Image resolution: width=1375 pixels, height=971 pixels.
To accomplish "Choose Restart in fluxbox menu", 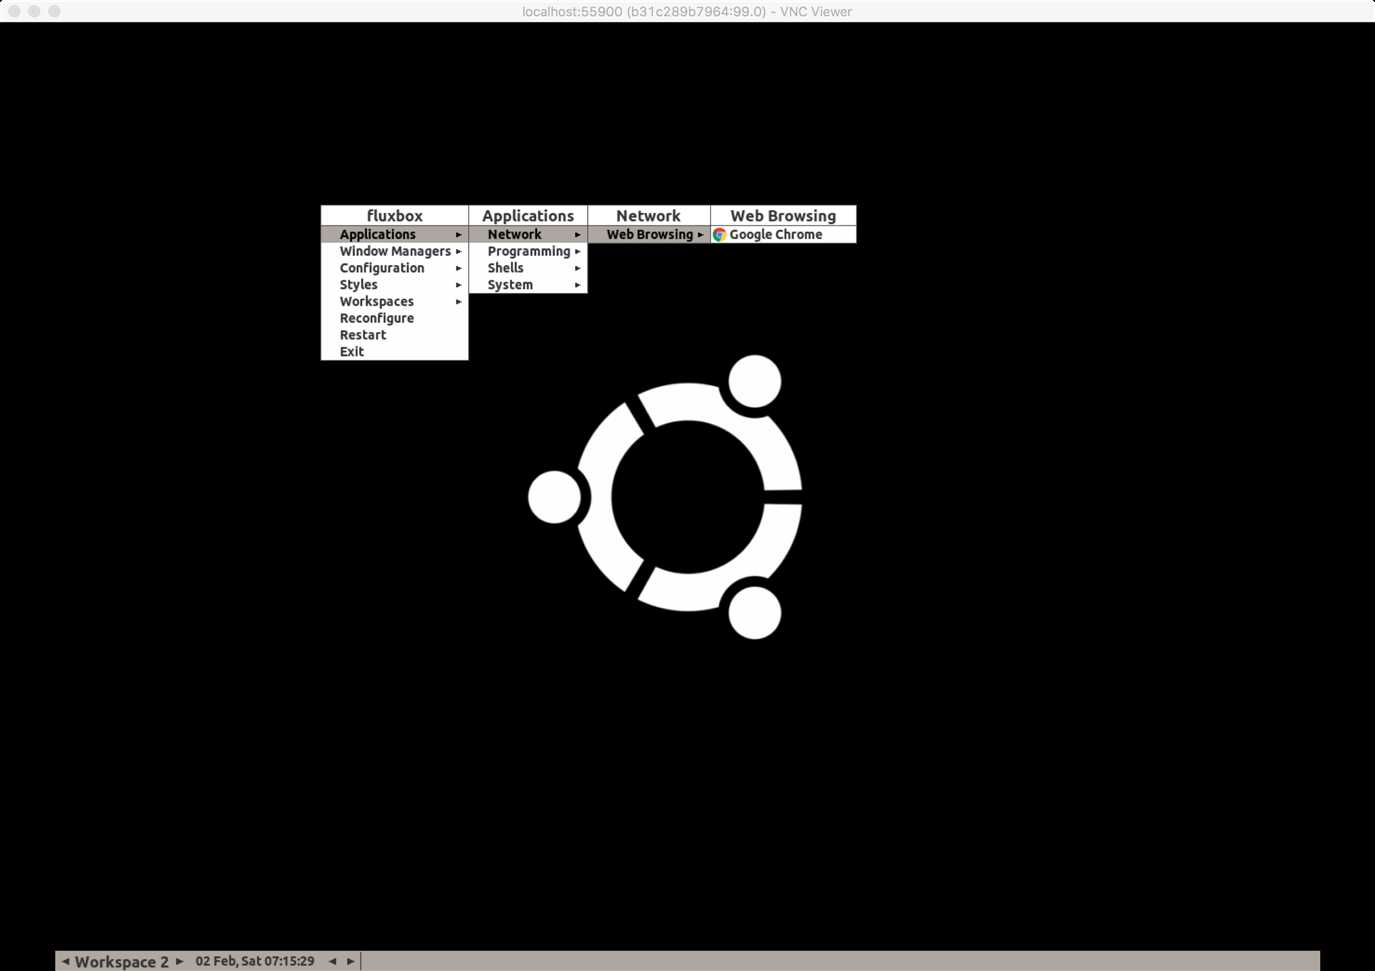I will pos(394,335).
